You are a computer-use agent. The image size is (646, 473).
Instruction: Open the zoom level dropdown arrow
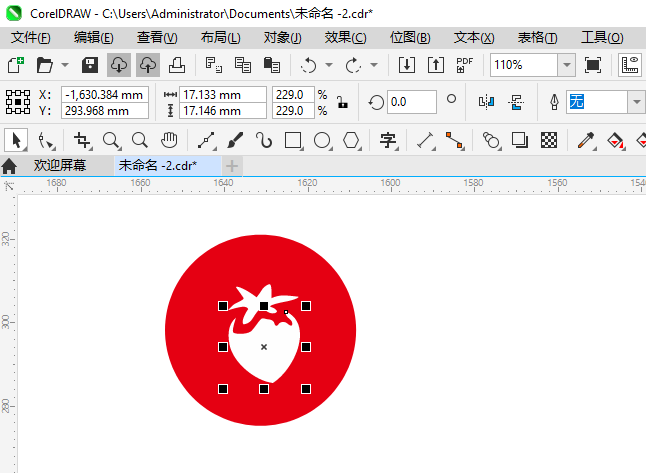[x=567, y=65]
